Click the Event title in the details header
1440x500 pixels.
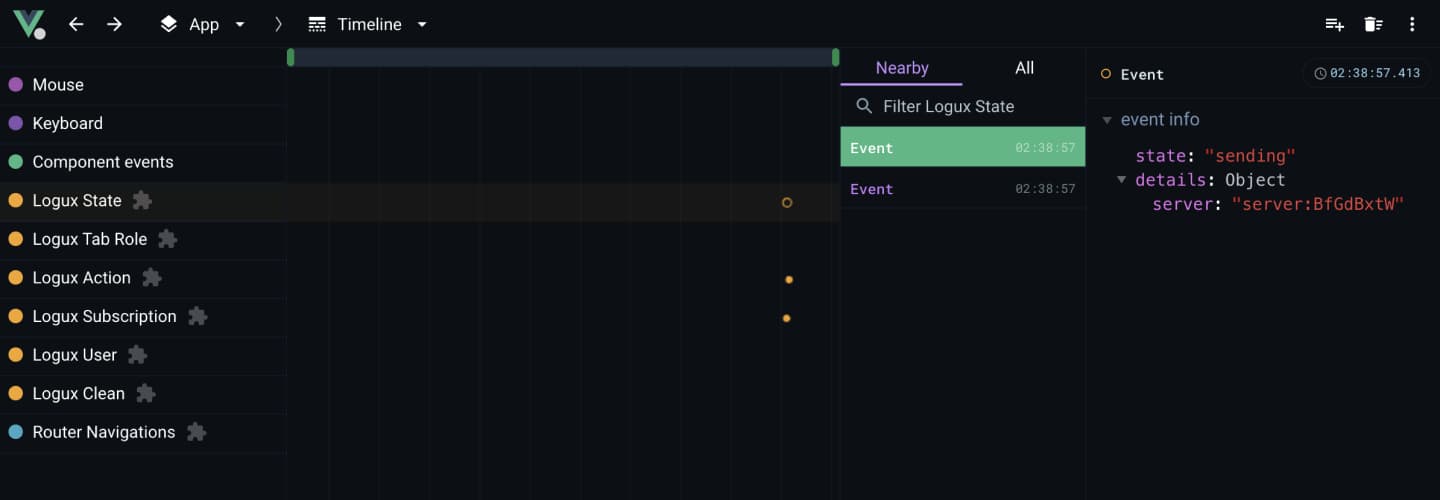click(1141, 75)
